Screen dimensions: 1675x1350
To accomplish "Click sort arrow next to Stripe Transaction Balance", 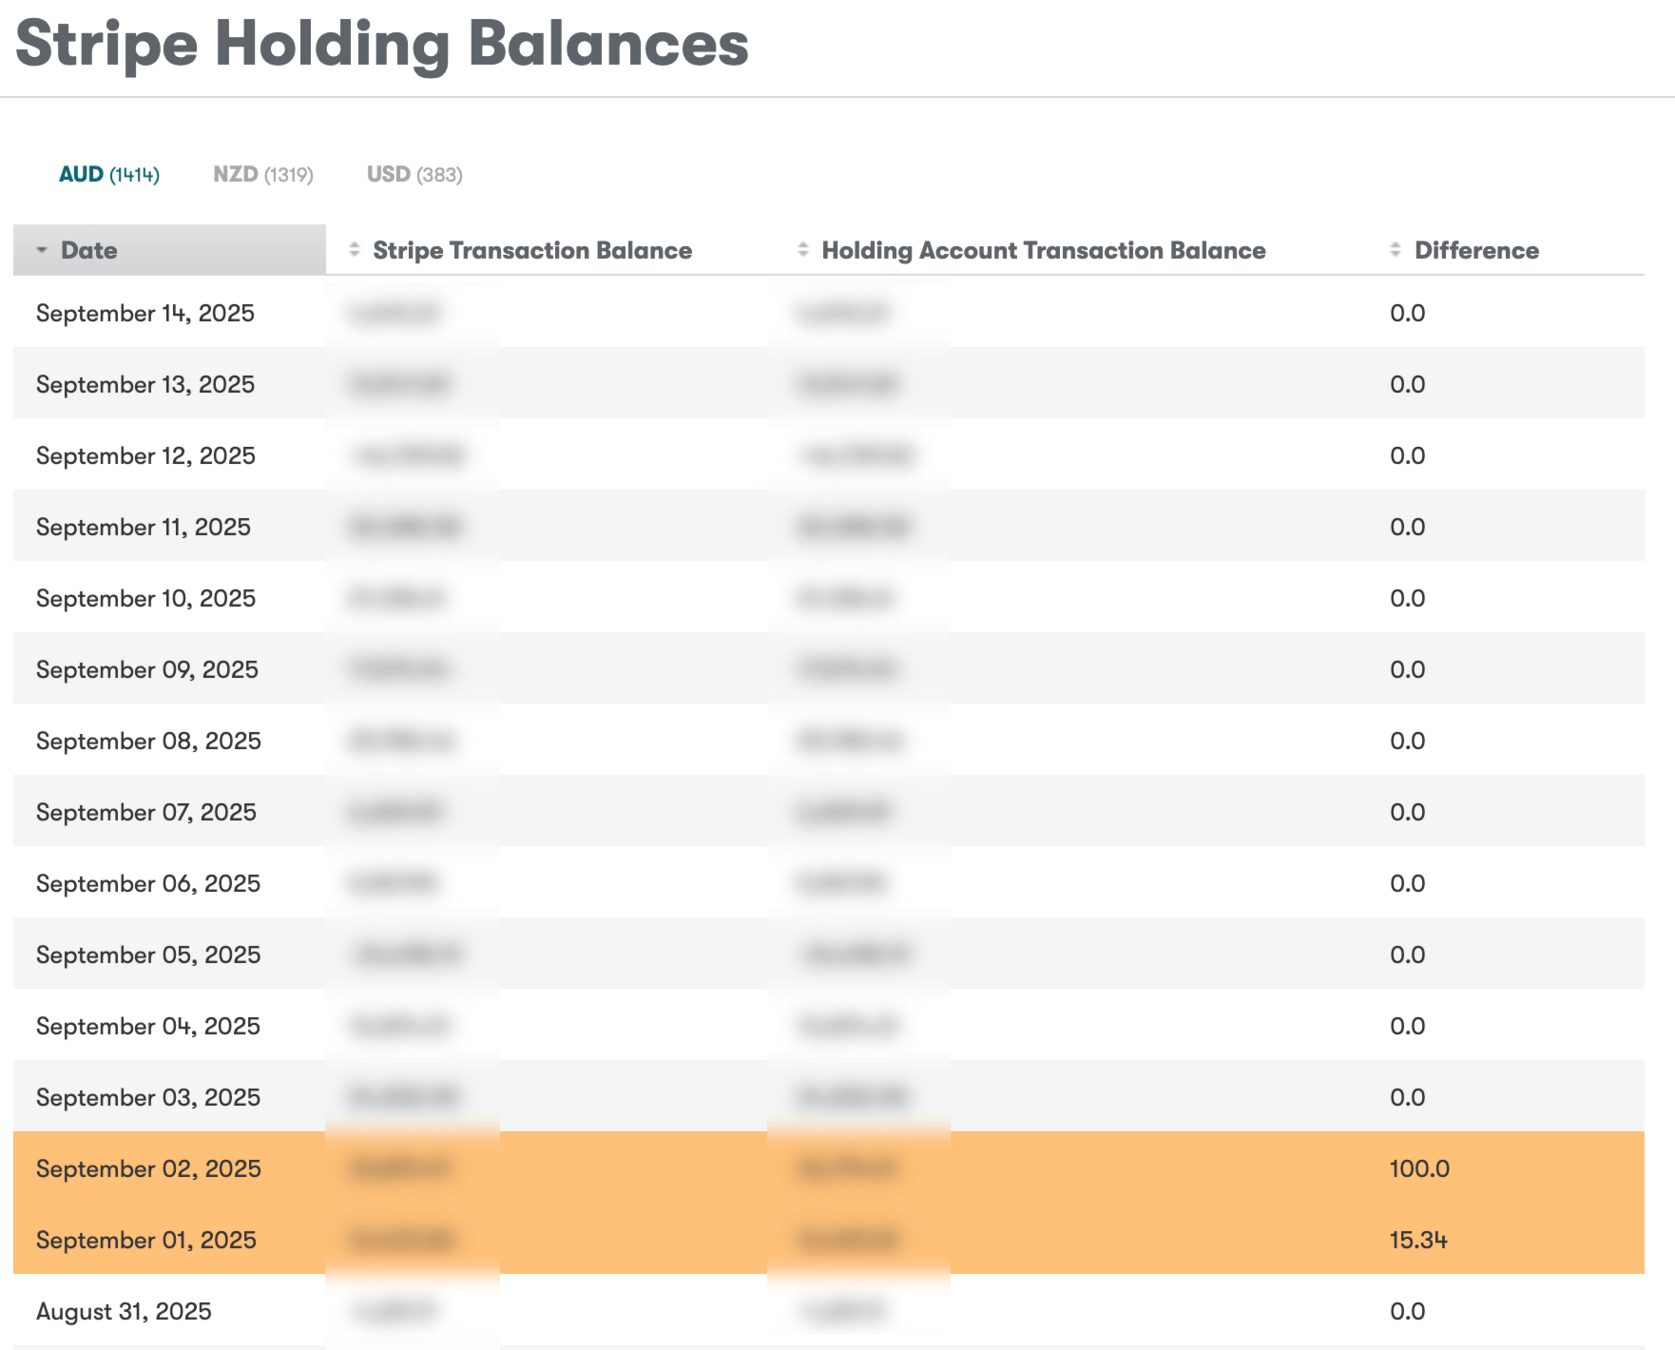I will coord(354,250).
